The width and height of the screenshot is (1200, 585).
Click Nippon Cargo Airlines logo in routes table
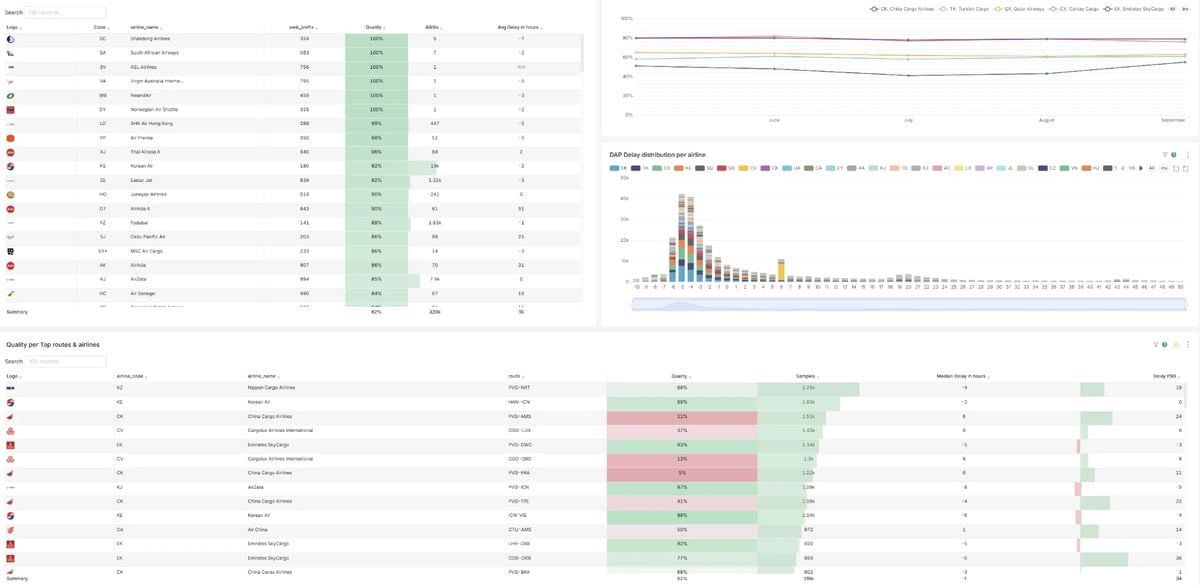pyautogui.click(x=10, y=387)
